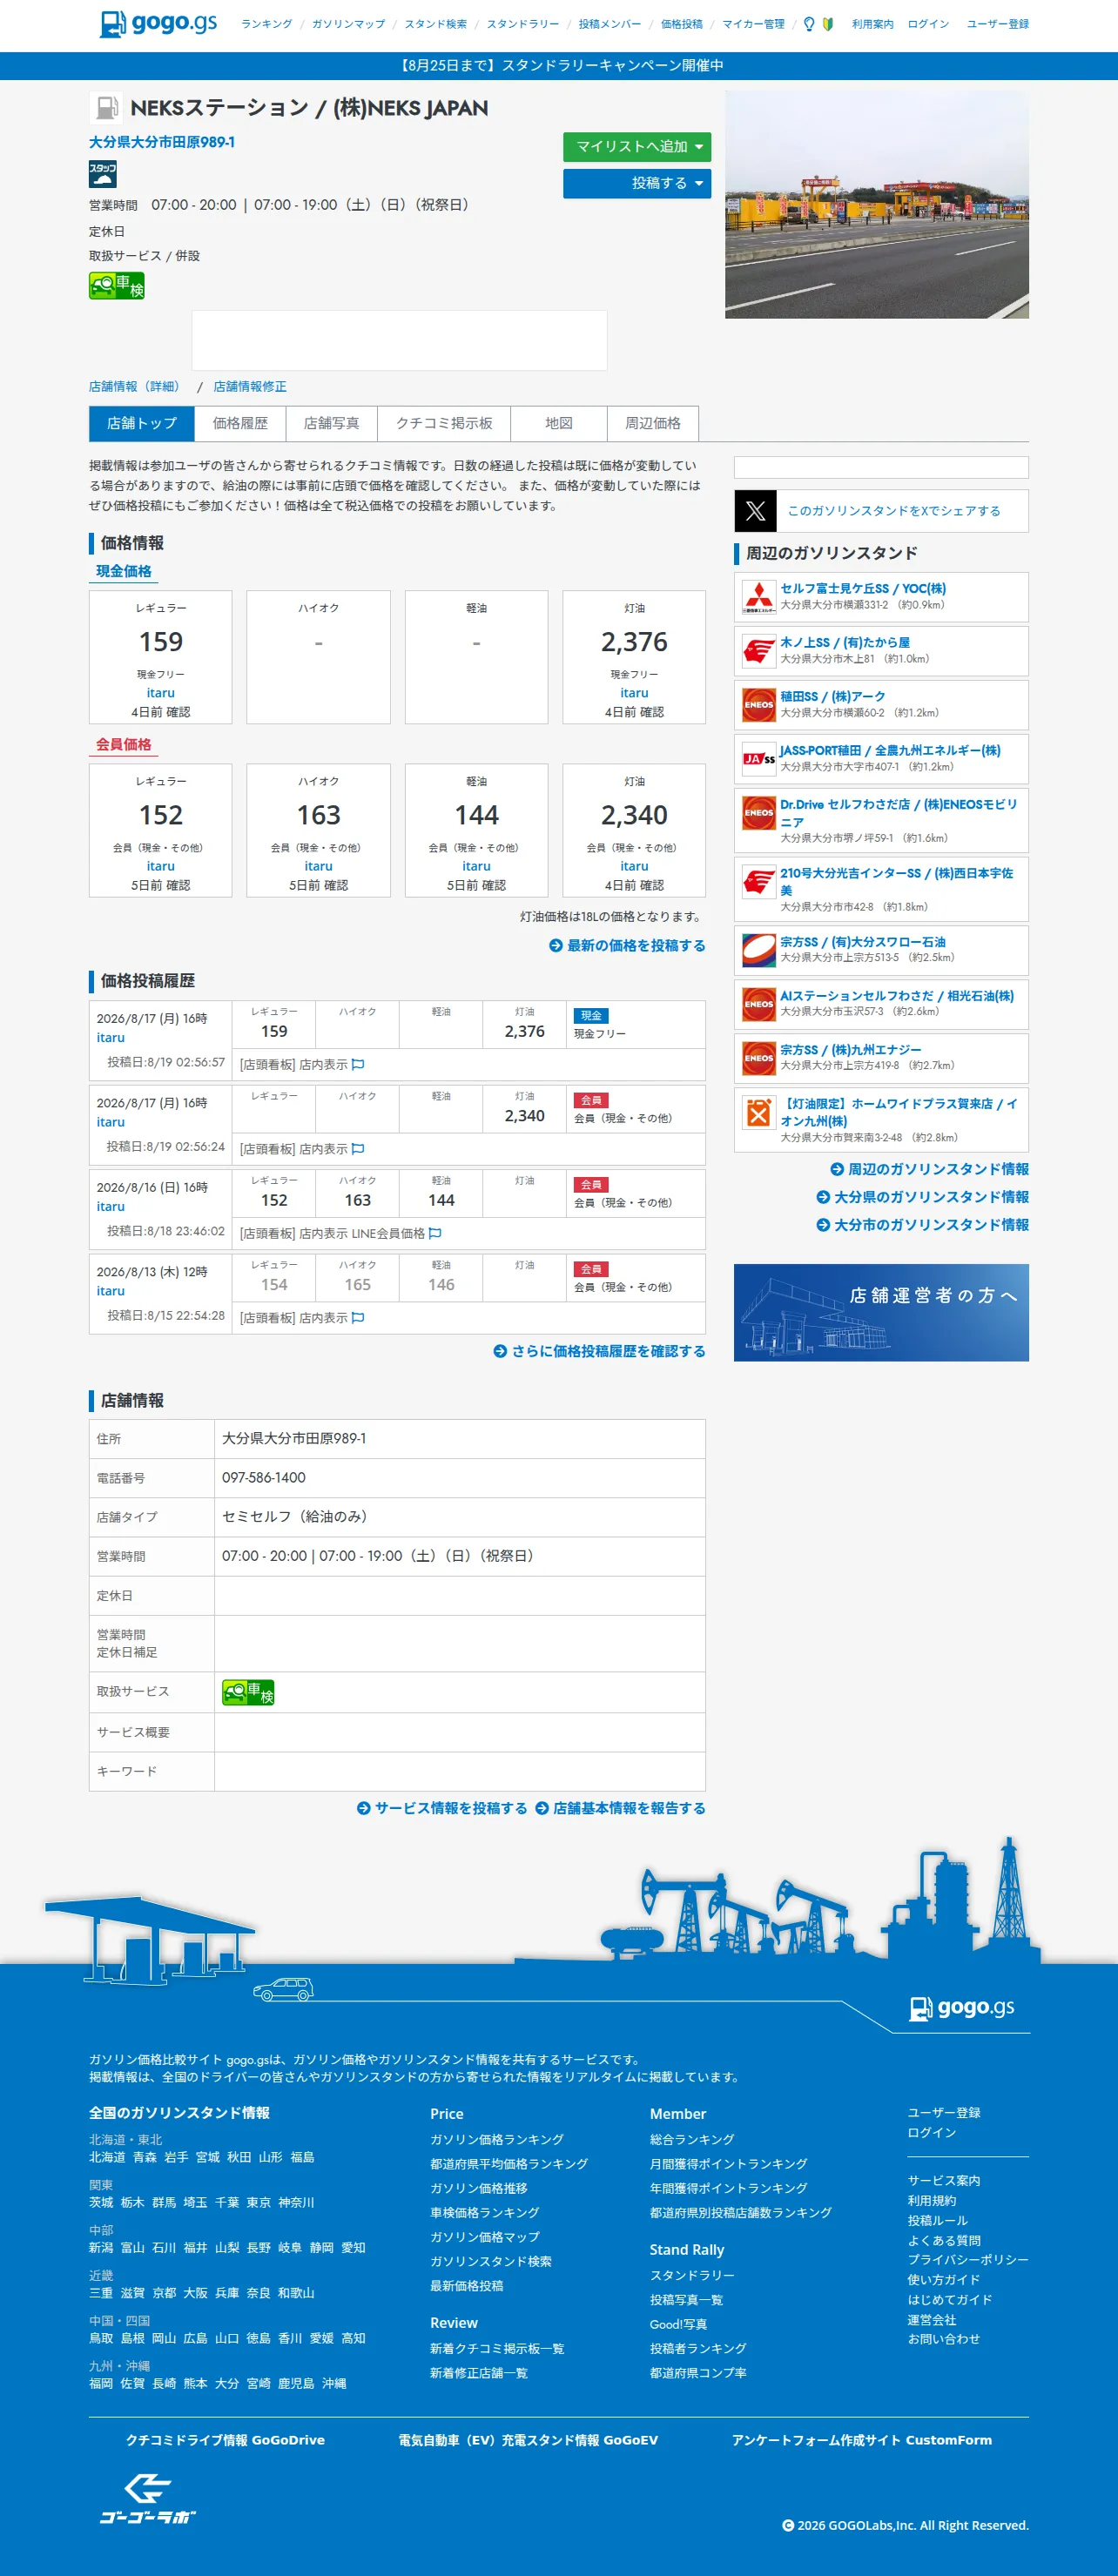Screen dimensions: 1118x2576
Task: Click the X logo share icon
Action: click(x=755, y=511)
